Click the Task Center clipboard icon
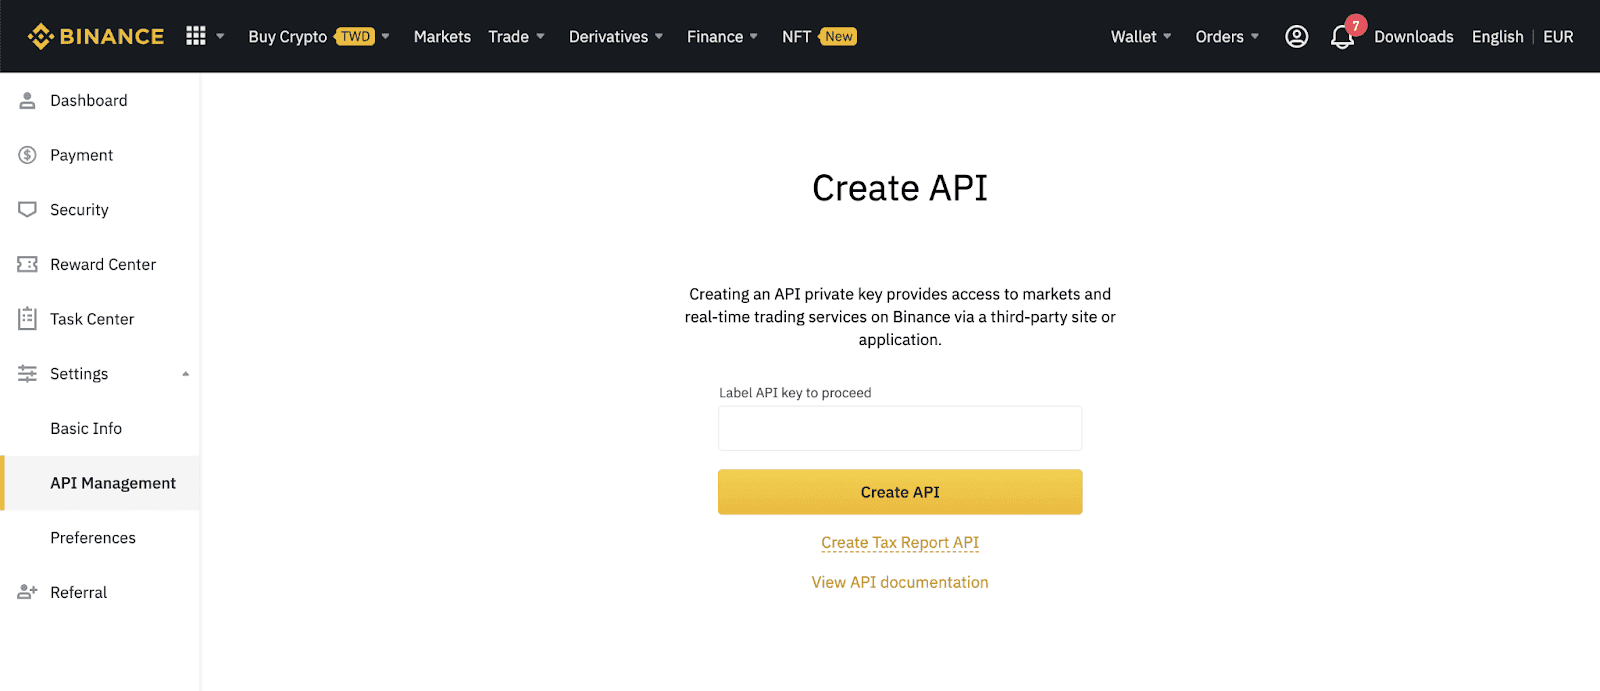The height and width of the screenshot is (691, 1600). point(27,319)
